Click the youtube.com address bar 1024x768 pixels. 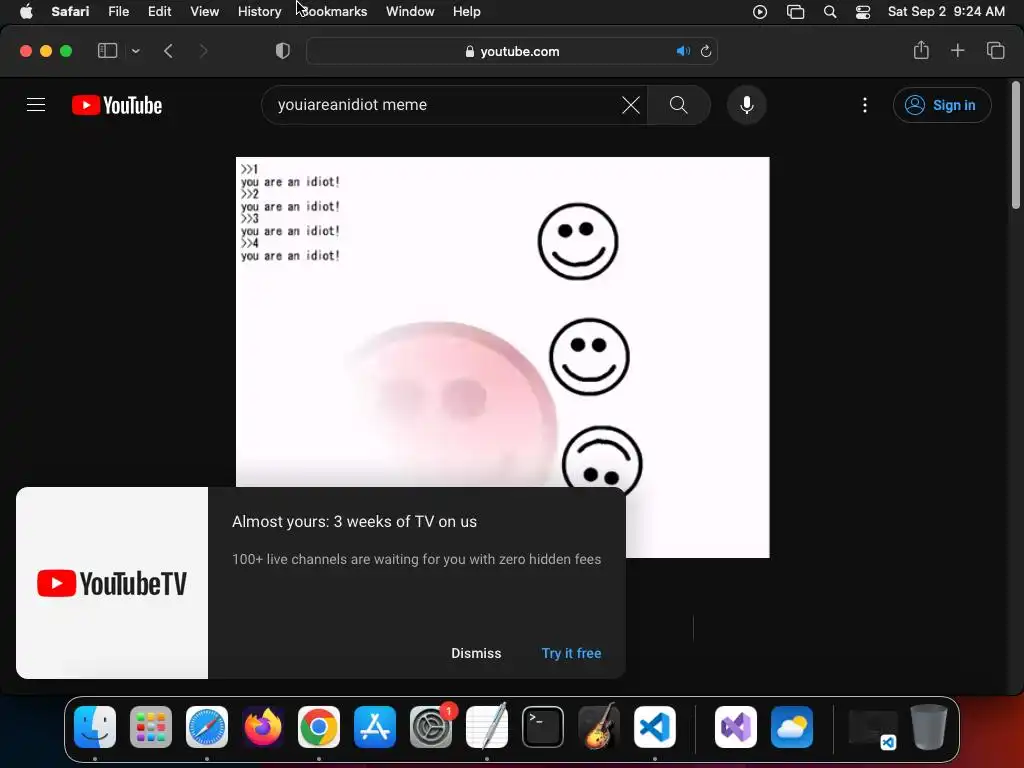(x=511, y=51)
